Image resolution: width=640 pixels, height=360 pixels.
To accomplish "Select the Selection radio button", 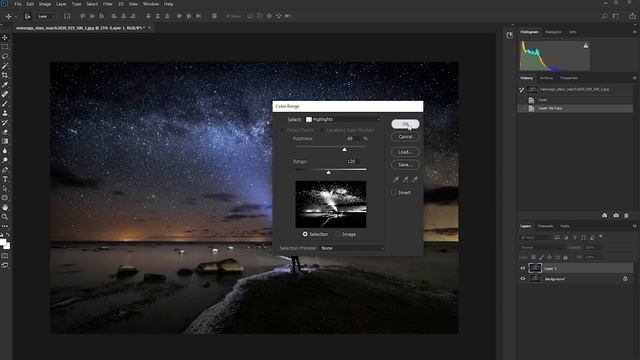I will 305,234.
